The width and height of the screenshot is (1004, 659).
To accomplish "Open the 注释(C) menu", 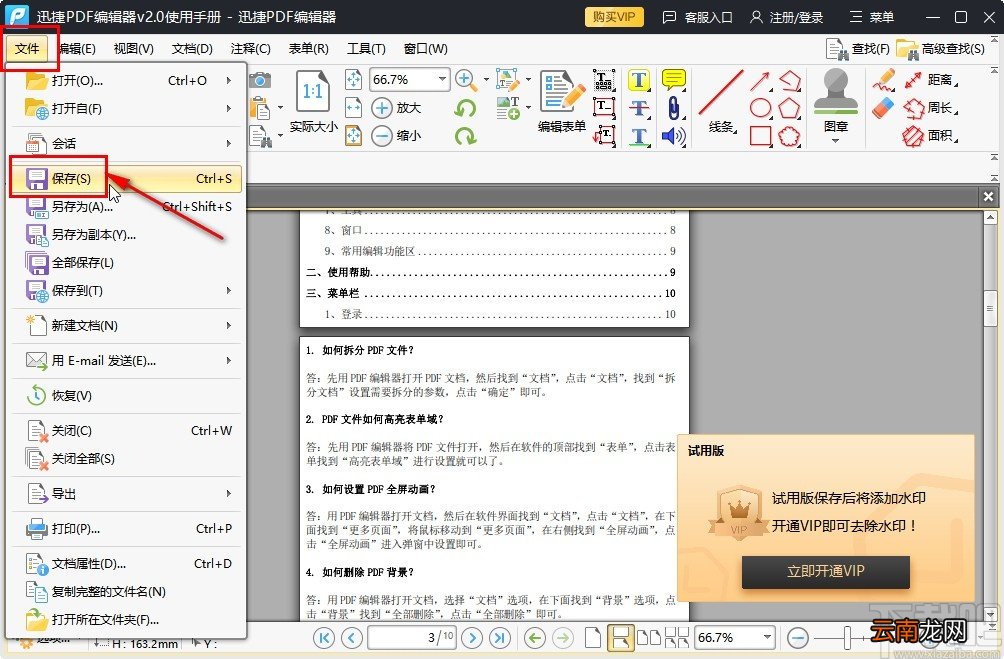I will [x=250, y=49].
